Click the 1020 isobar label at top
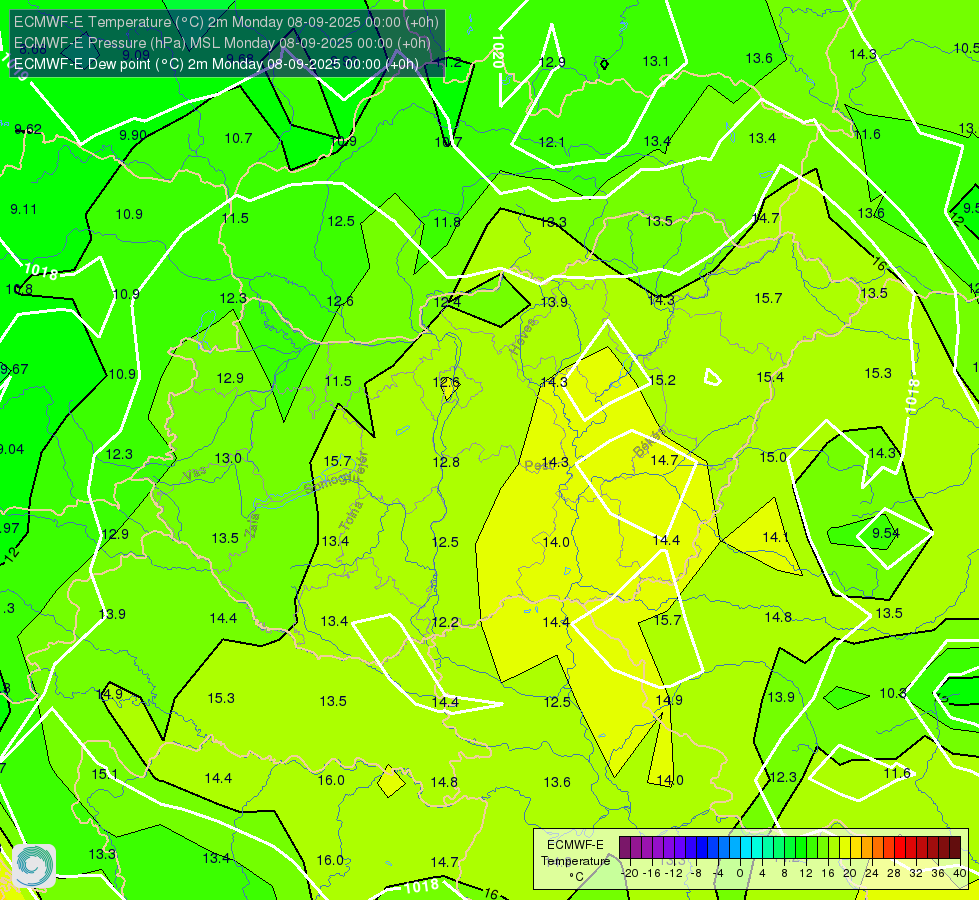The image size is (979, 900). 498,51
